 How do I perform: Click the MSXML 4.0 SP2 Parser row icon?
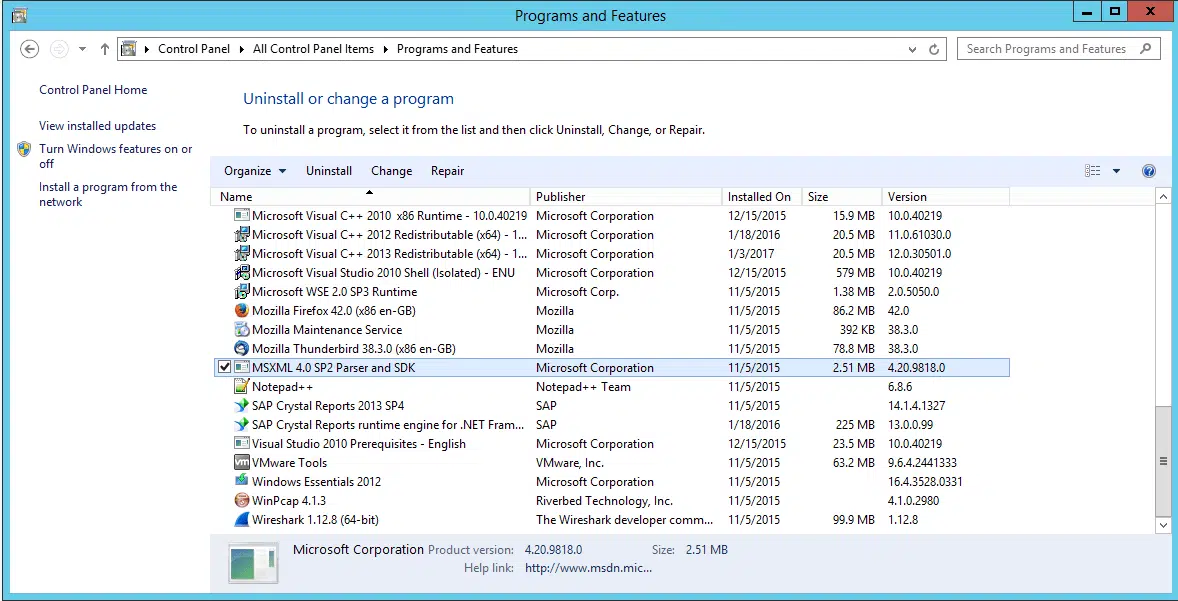pyautogui.click(x=241, y=367)
